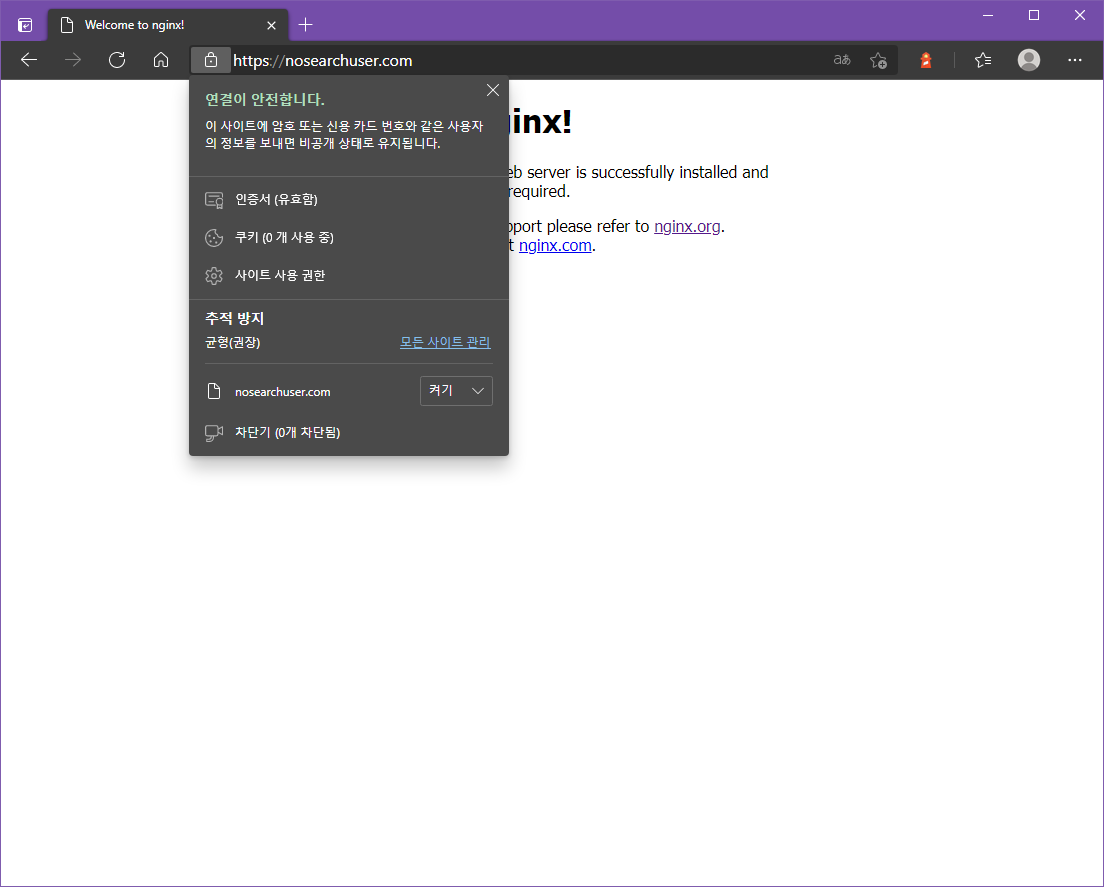Select the Welcome to nginx! tab
Image resolution: width=1104 pixels, height=887 pixels.
point(168,25)
